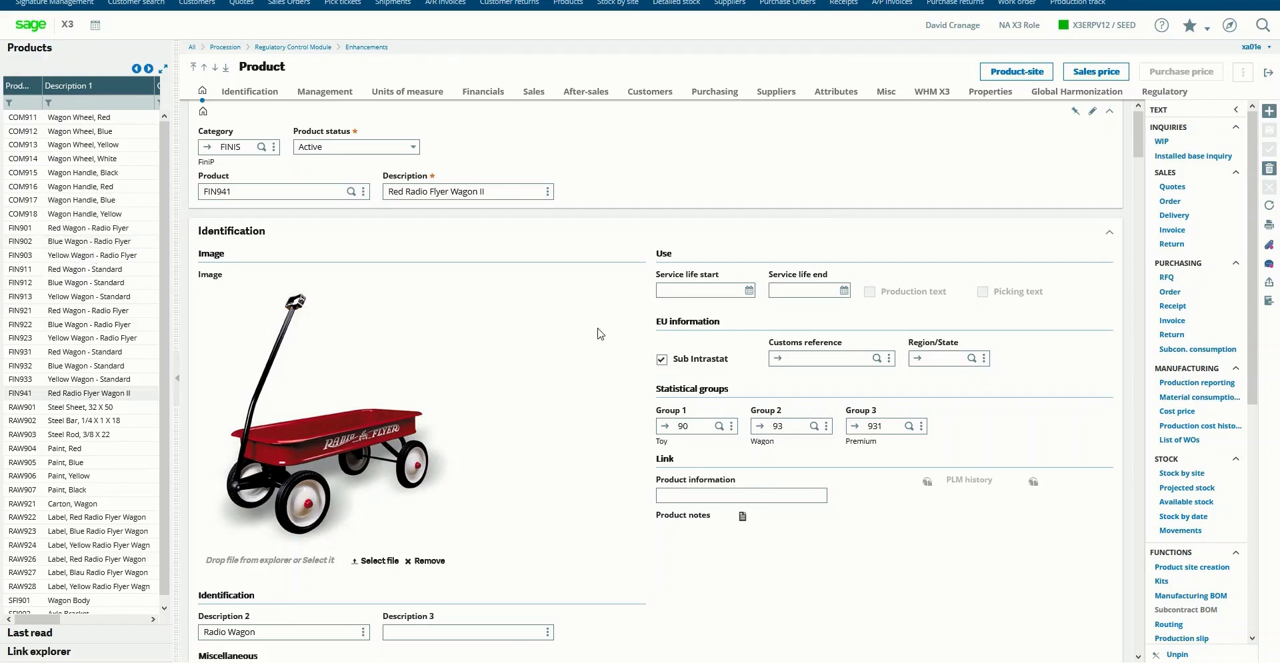Screen dimensions: 1280x663
Task: Open the Stock by site link
Action: coord(1181,473)
